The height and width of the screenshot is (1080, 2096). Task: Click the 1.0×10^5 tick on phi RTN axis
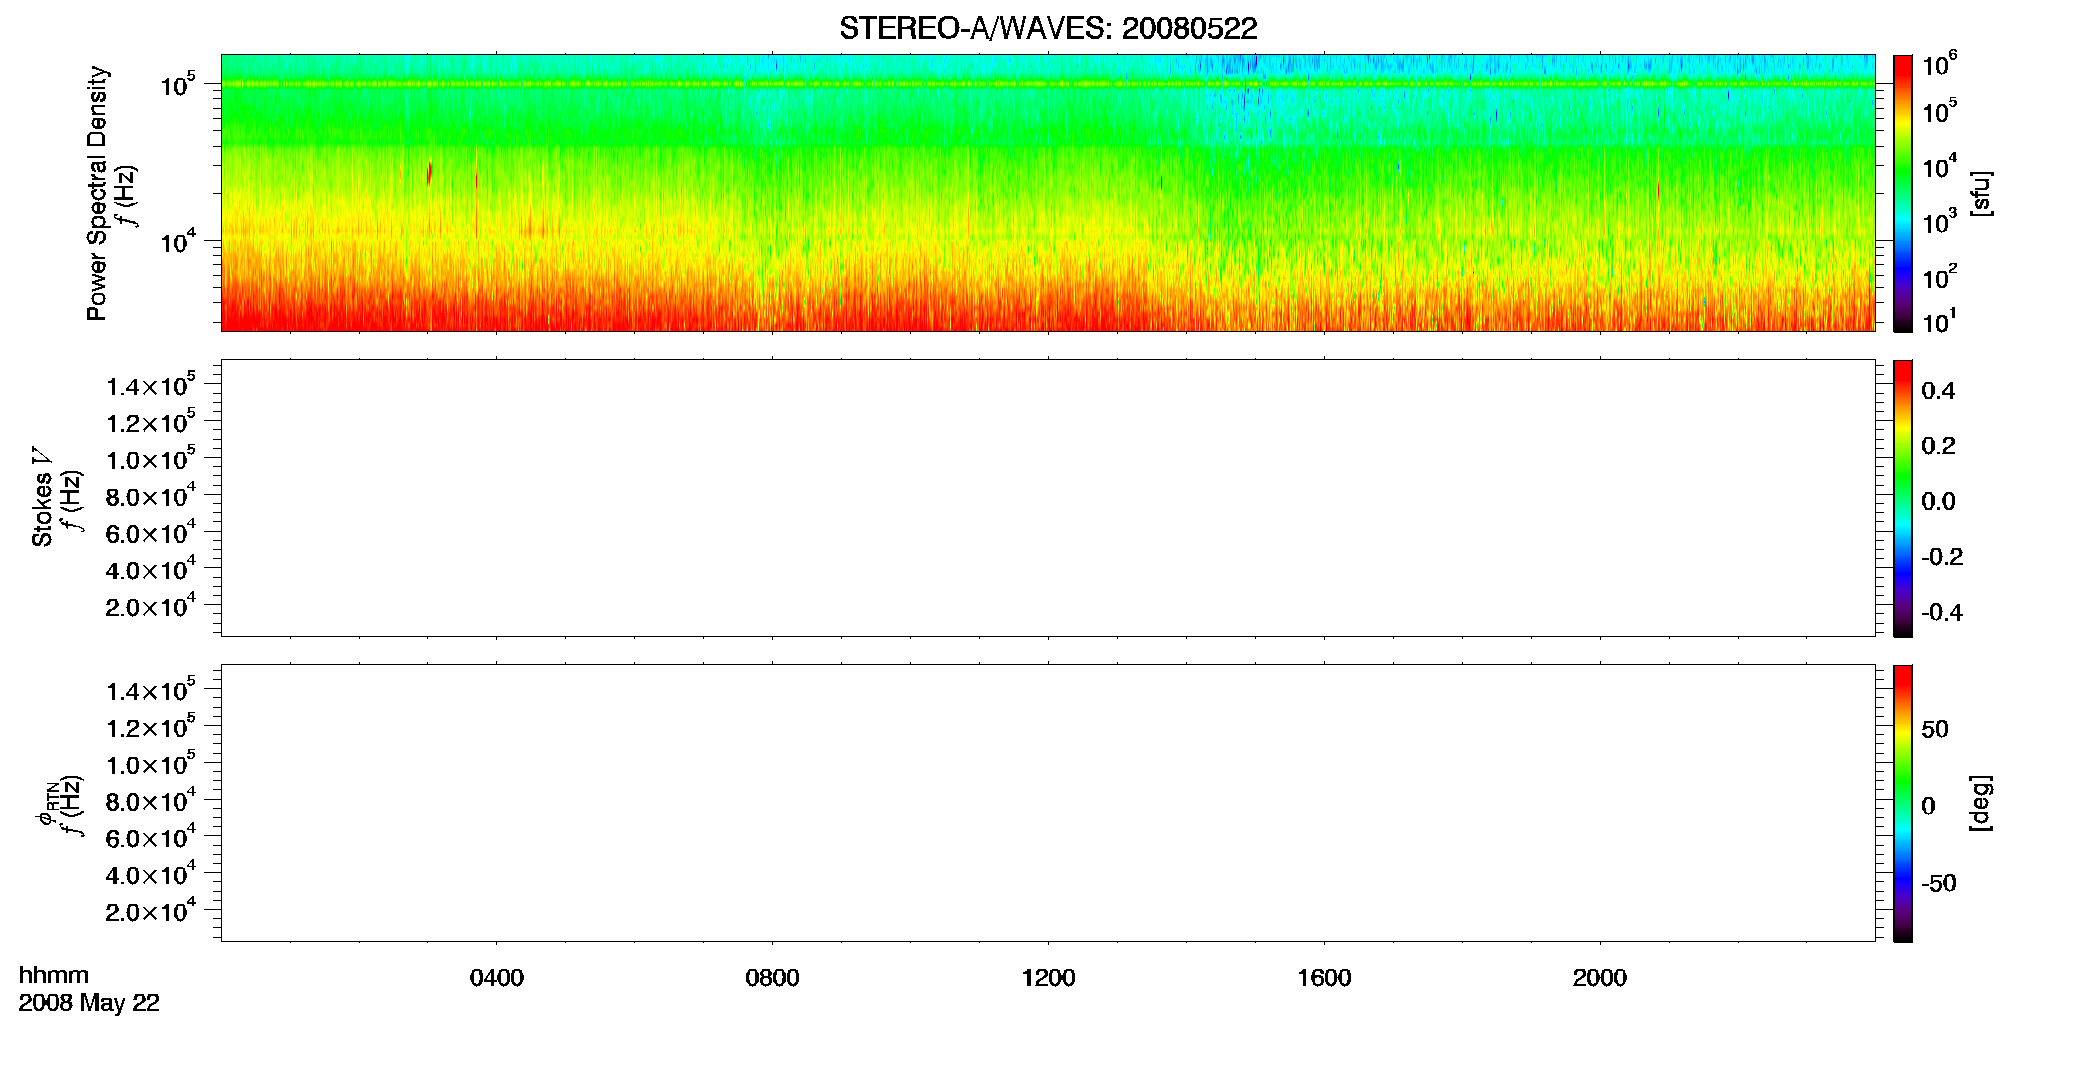[x=151, y=764]
